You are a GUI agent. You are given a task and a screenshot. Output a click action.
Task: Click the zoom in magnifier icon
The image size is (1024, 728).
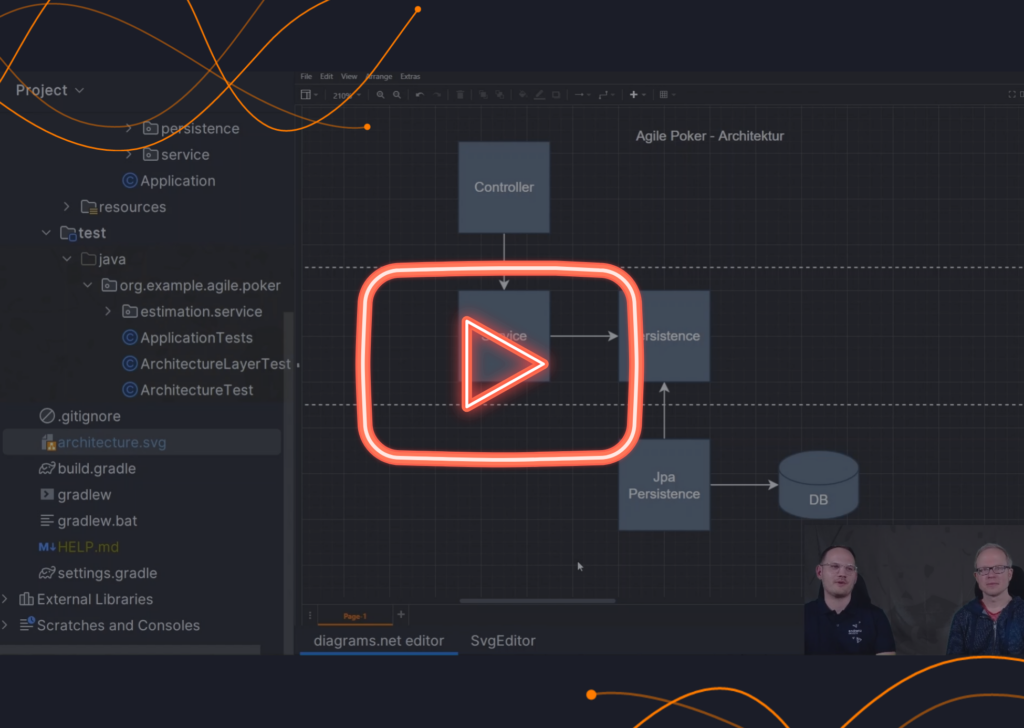[380, 95]
